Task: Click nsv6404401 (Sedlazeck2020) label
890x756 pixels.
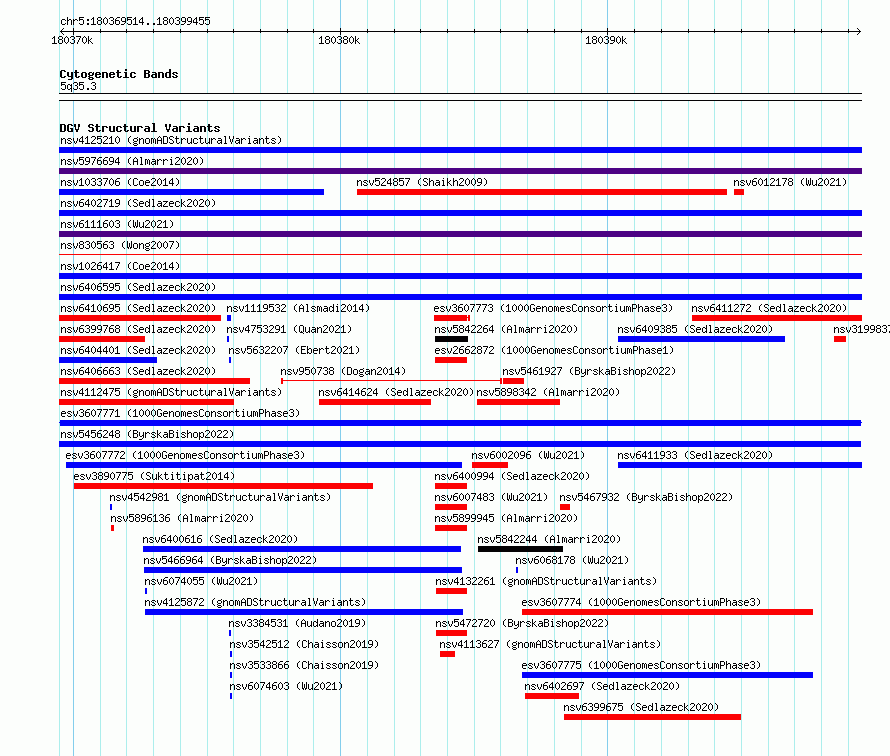Action: [x=138, y=350]
